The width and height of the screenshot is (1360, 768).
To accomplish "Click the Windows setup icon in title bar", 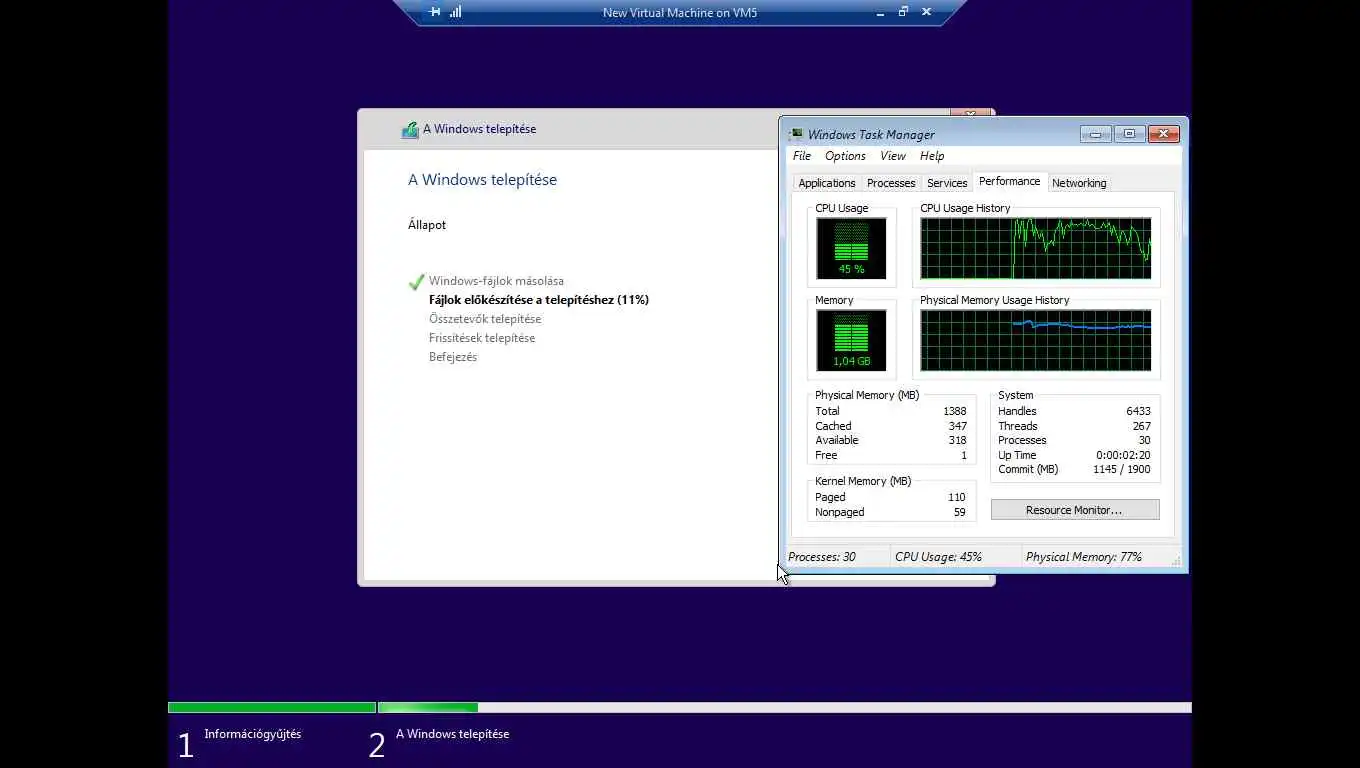I will (410, 129).
